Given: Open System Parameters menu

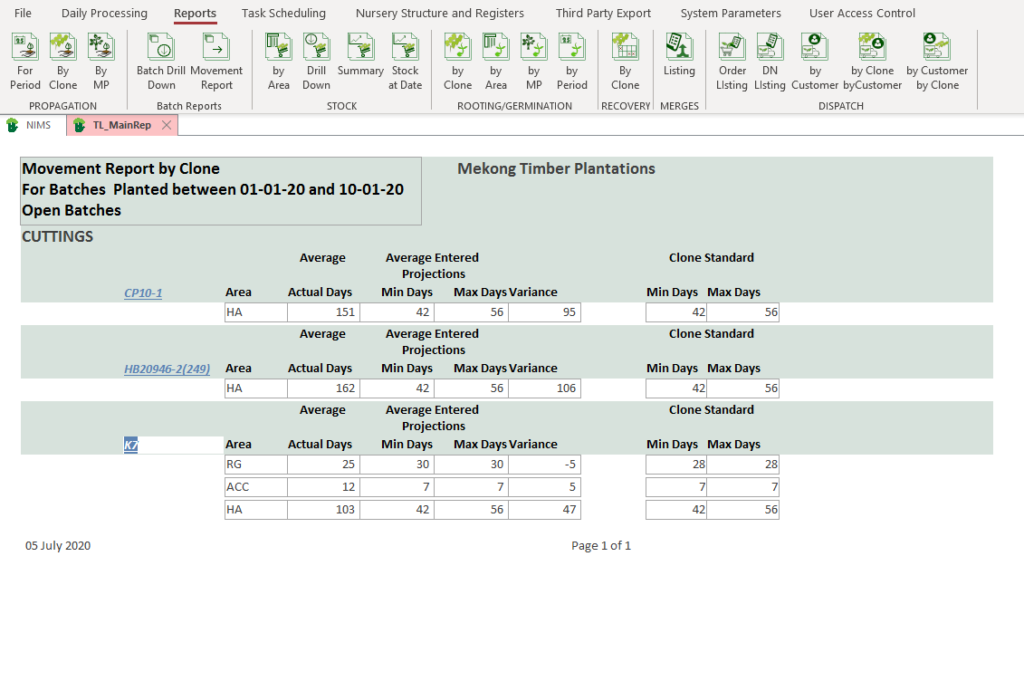Looking at the screenshot, I should pos(730,13).
